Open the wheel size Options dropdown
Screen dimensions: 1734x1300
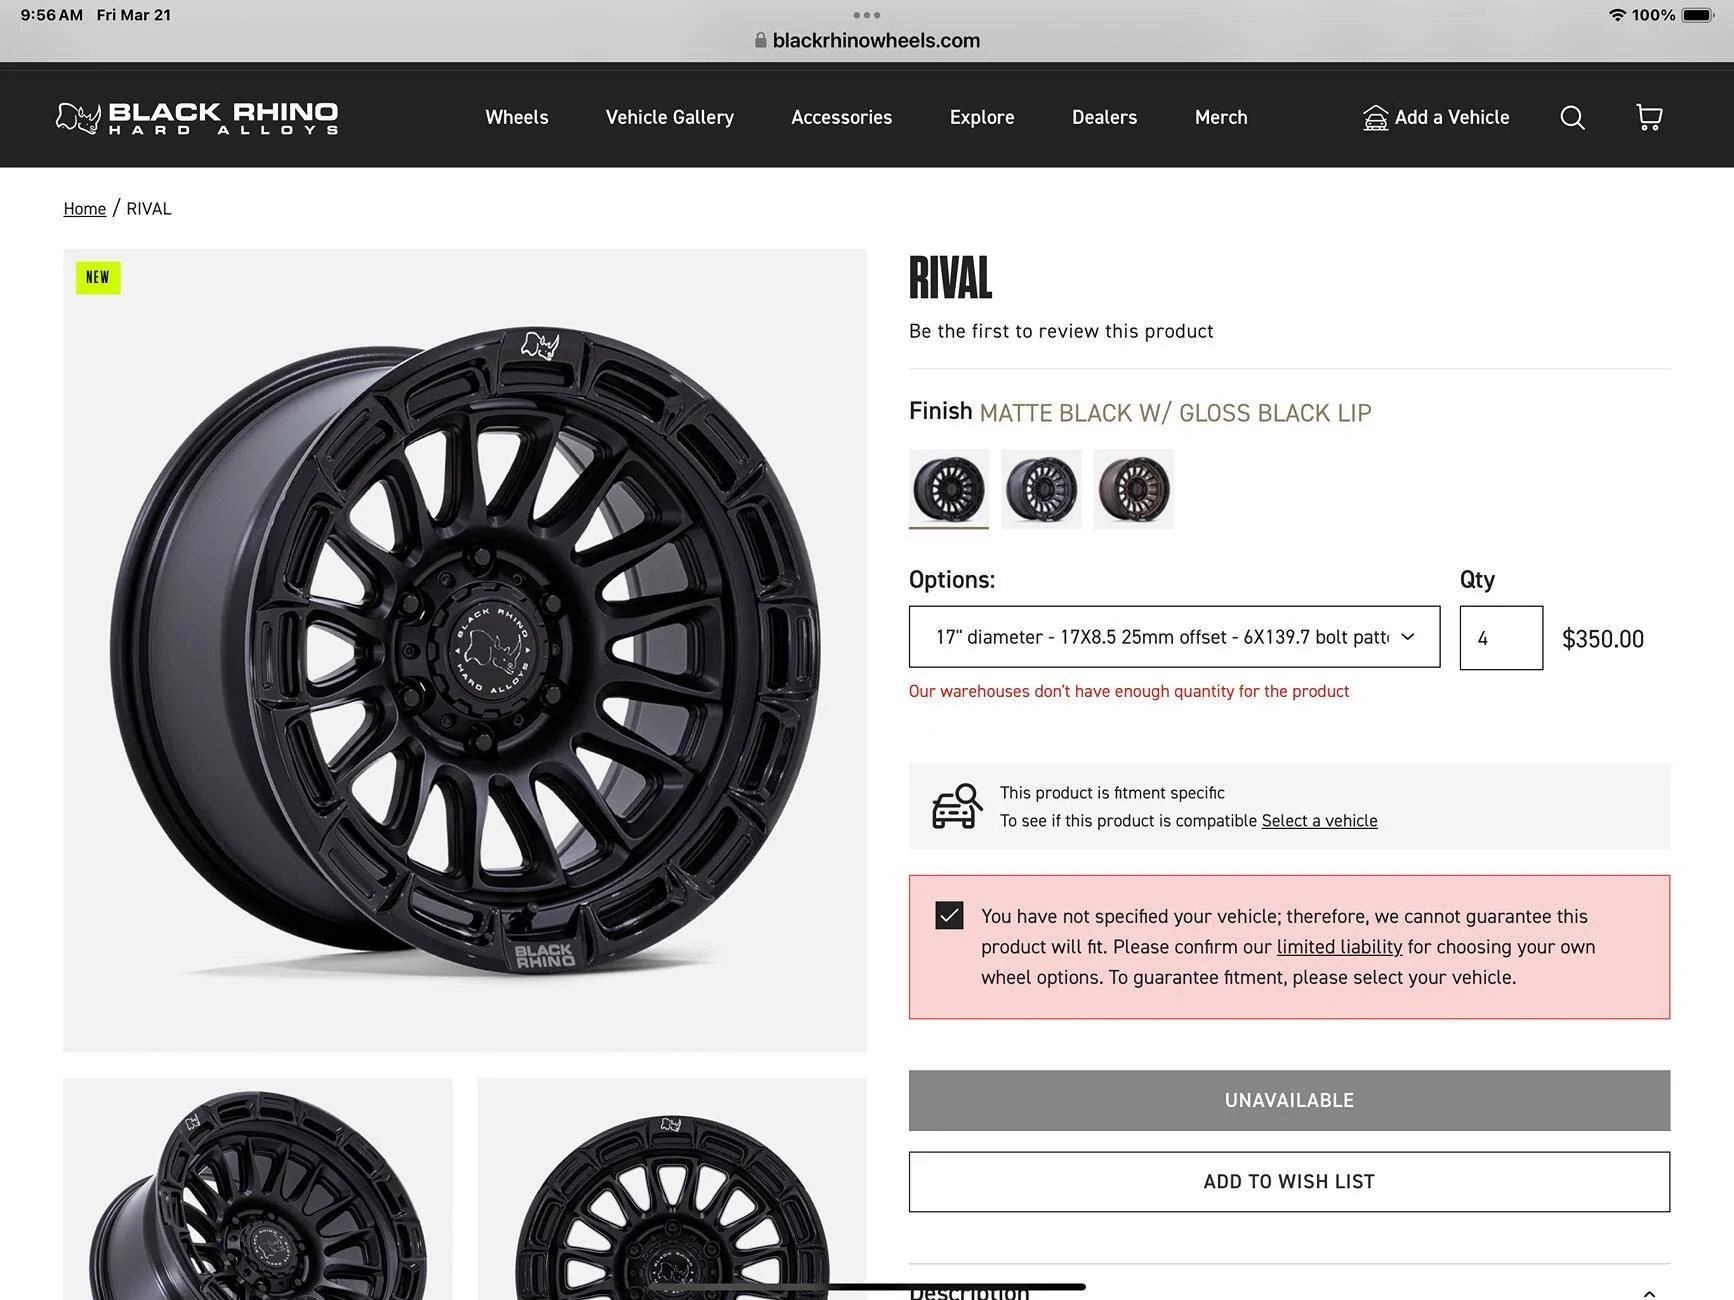pos(1174,637)
